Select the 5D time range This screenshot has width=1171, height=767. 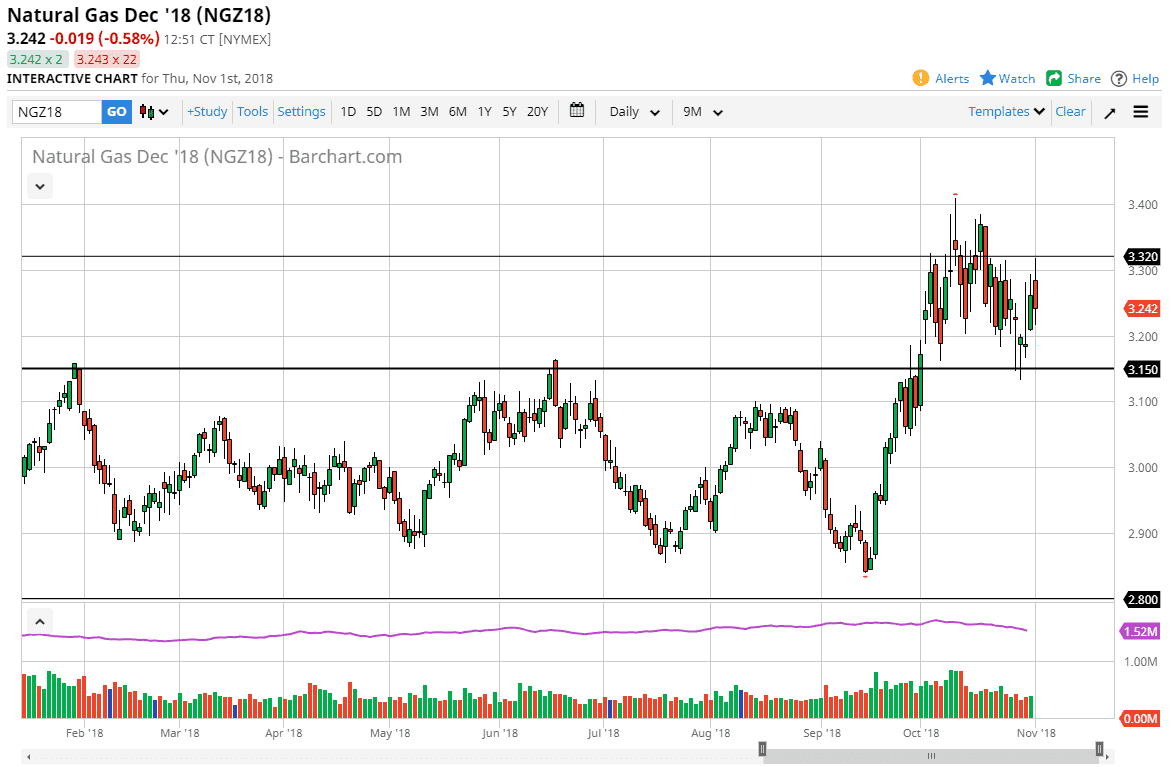374,111
